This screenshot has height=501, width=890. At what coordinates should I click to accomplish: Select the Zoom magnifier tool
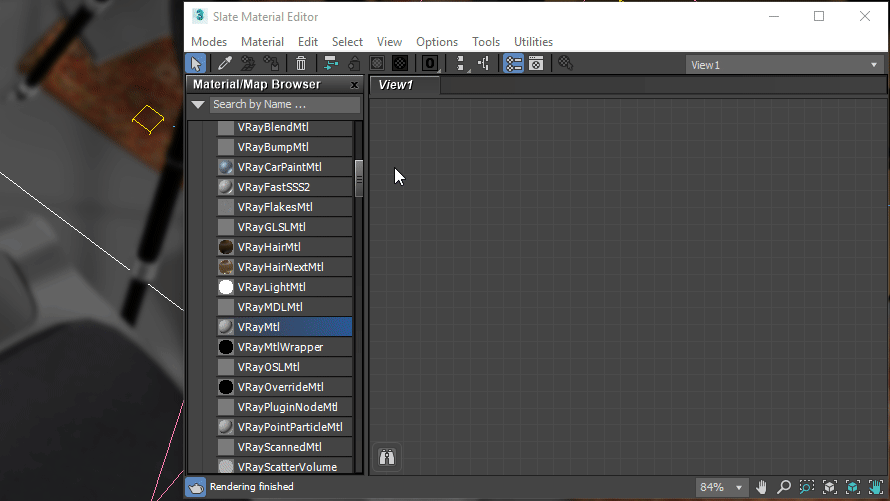pos(784,487)
